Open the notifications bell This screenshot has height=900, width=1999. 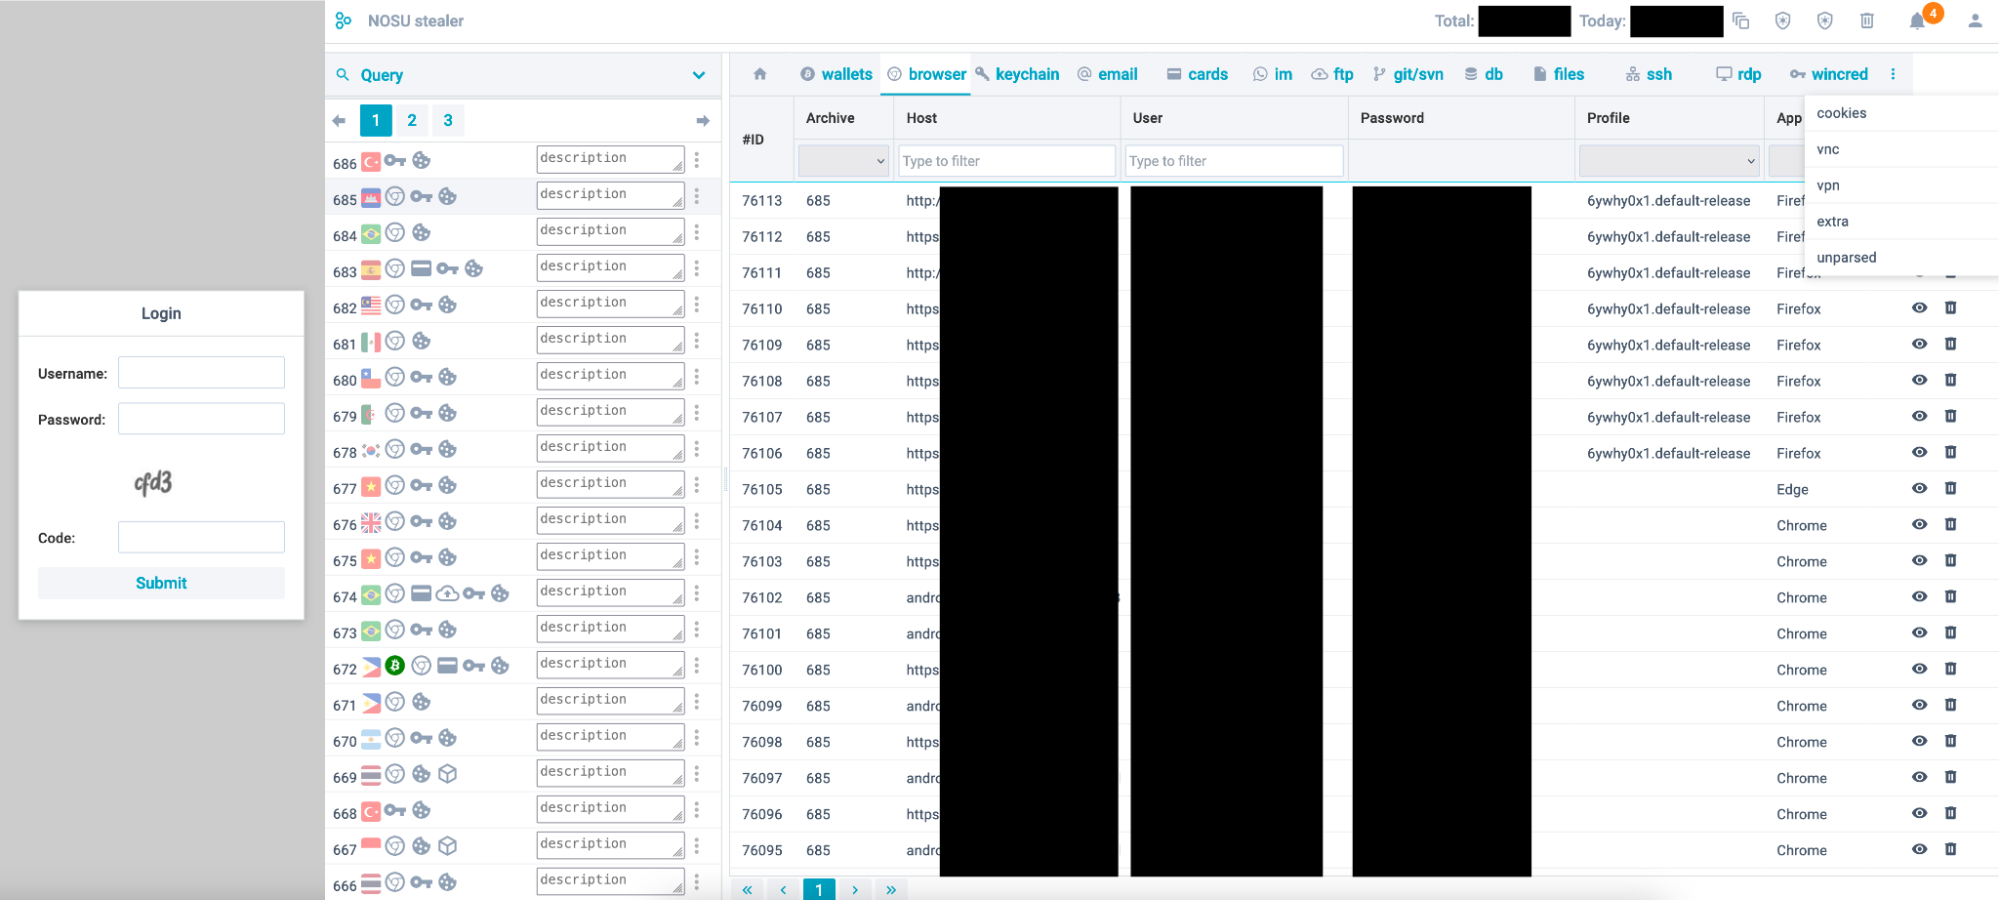tap(1916, 21)
